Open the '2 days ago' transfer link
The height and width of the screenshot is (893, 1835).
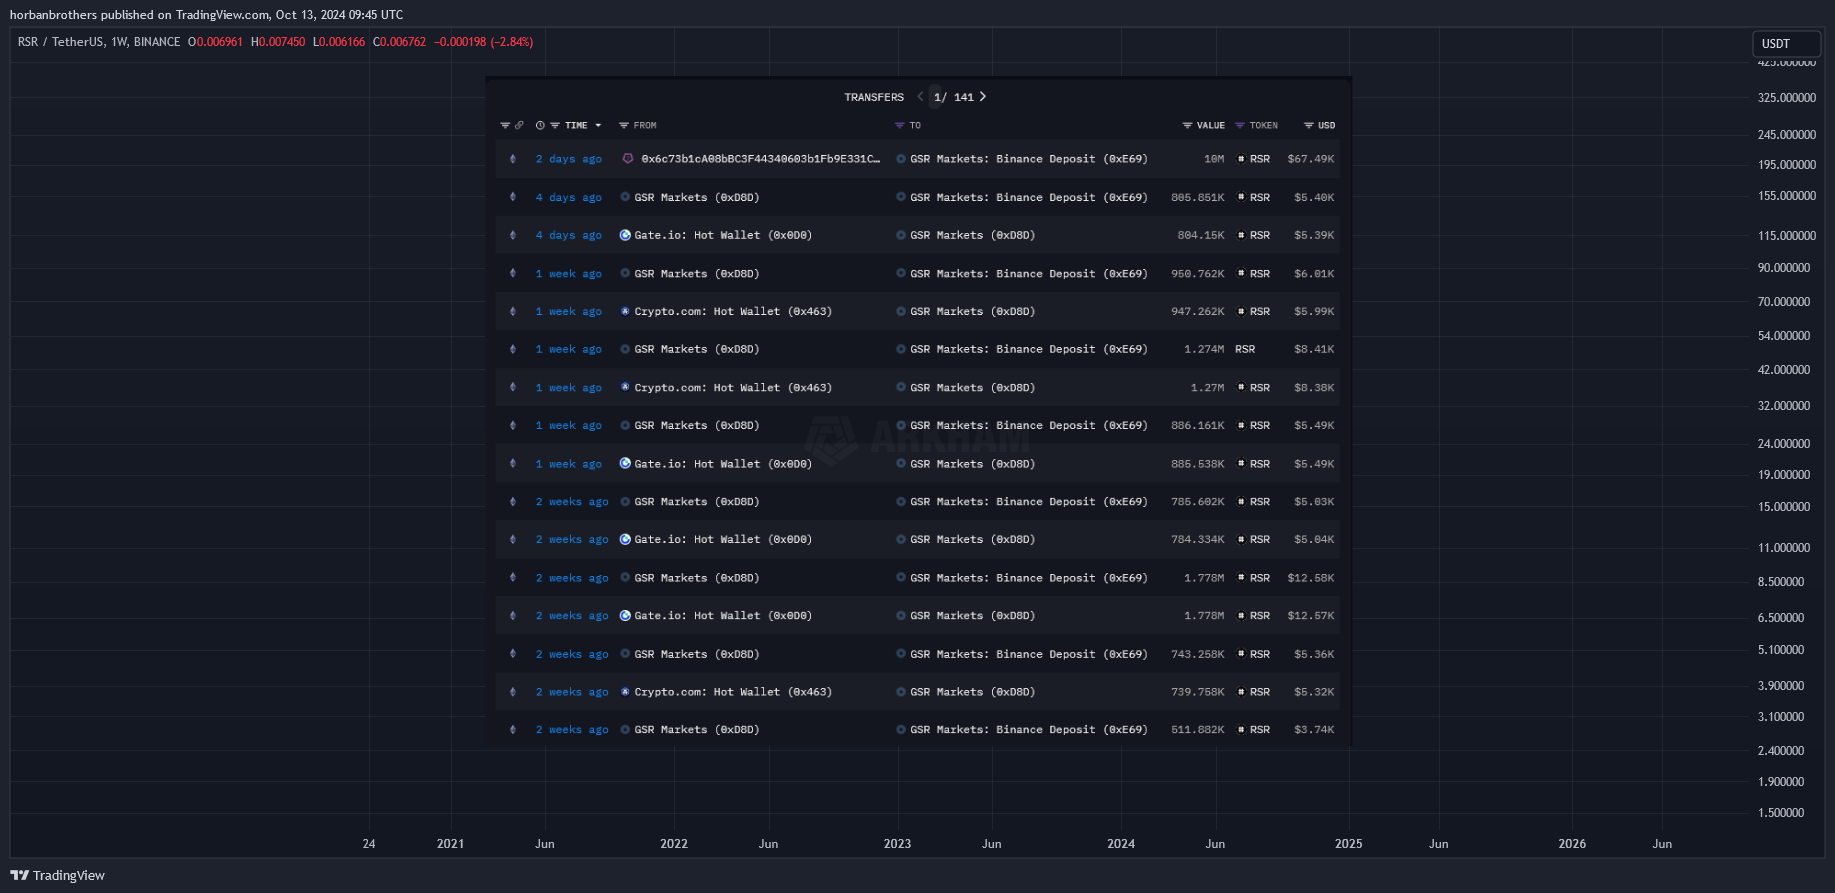[568, 159]
